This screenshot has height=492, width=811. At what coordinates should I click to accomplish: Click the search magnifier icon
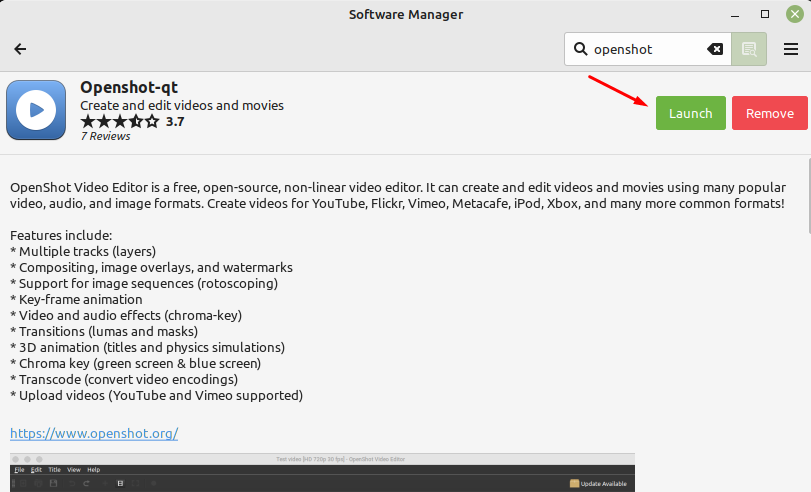[580, 49]
